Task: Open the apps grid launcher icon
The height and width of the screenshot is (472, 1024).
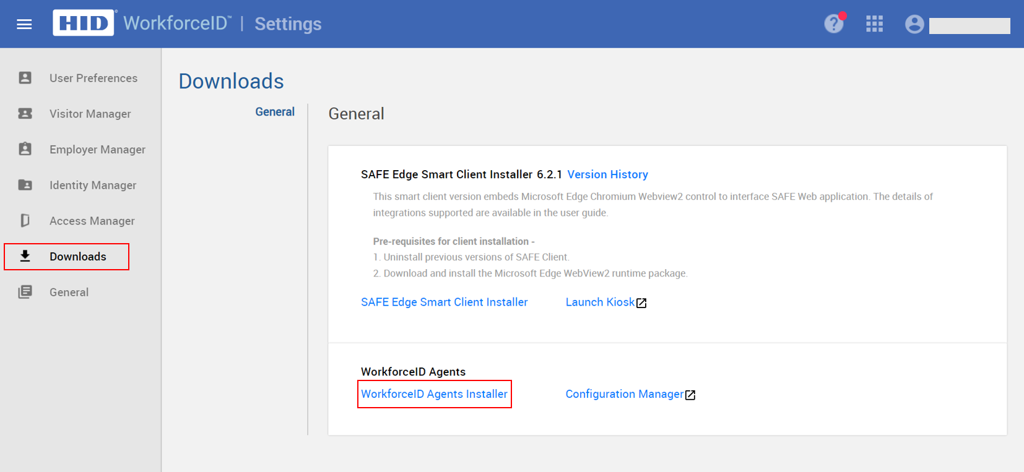Action: [874, 24]
